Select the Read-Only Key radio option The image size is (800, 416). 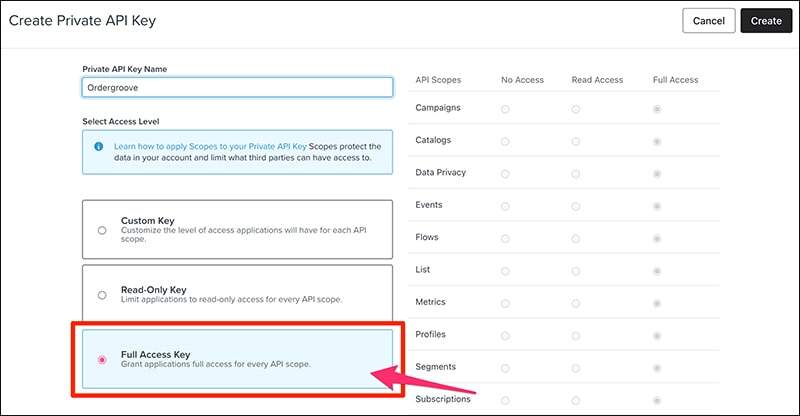102,295
